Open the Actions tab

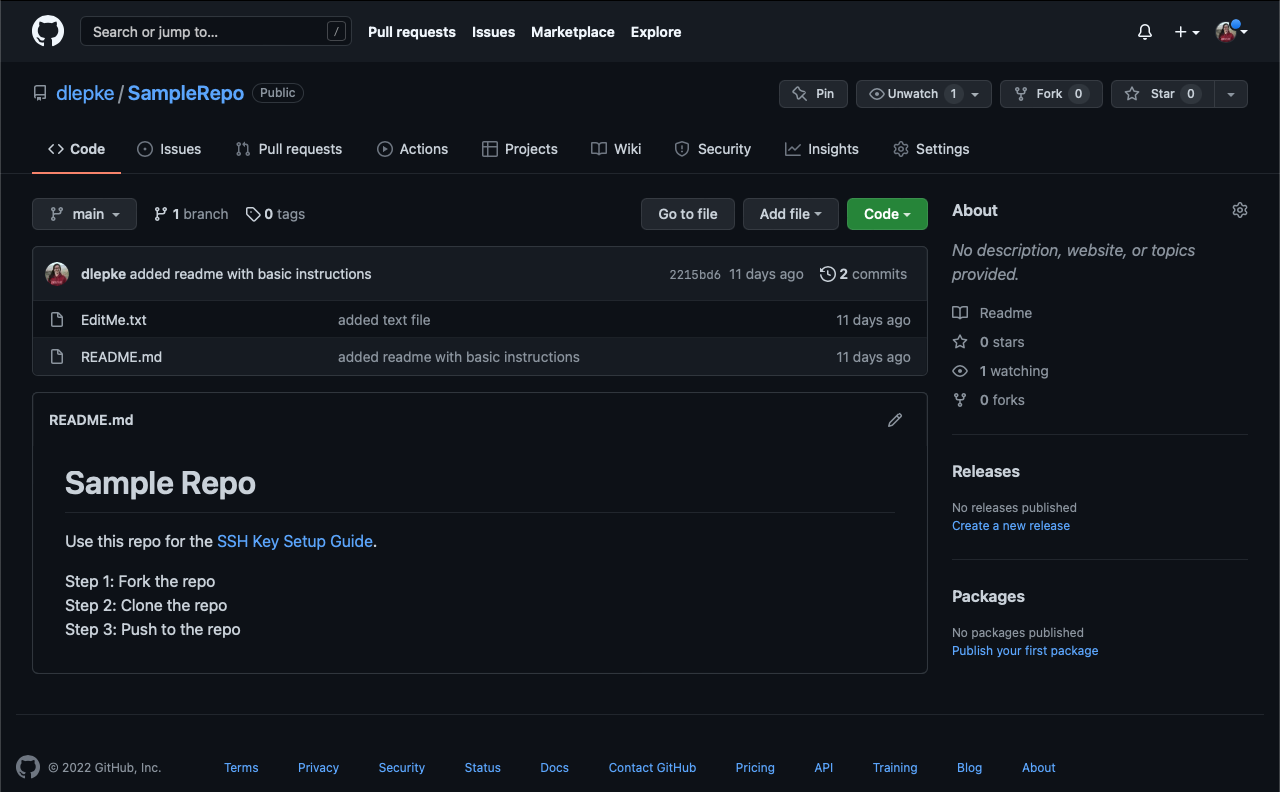(x=412, y=149)
